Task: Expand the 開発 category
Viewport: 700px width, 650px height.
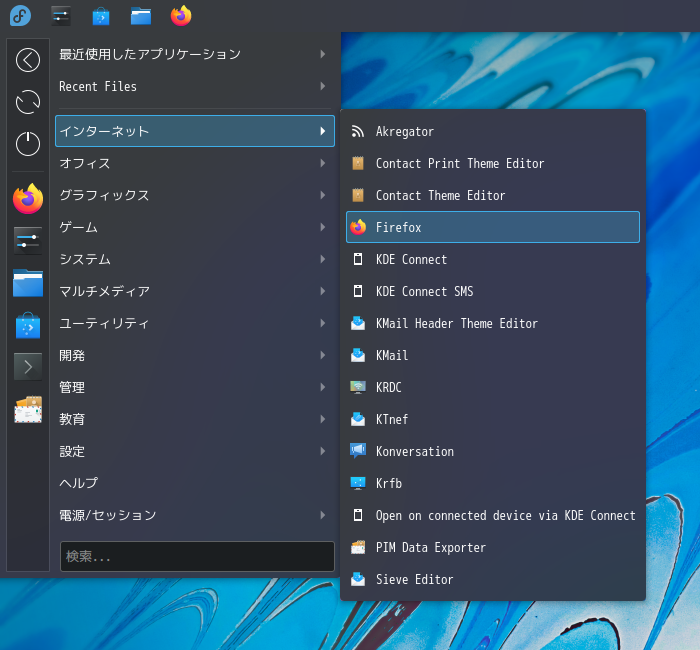Action: [195, 355]
